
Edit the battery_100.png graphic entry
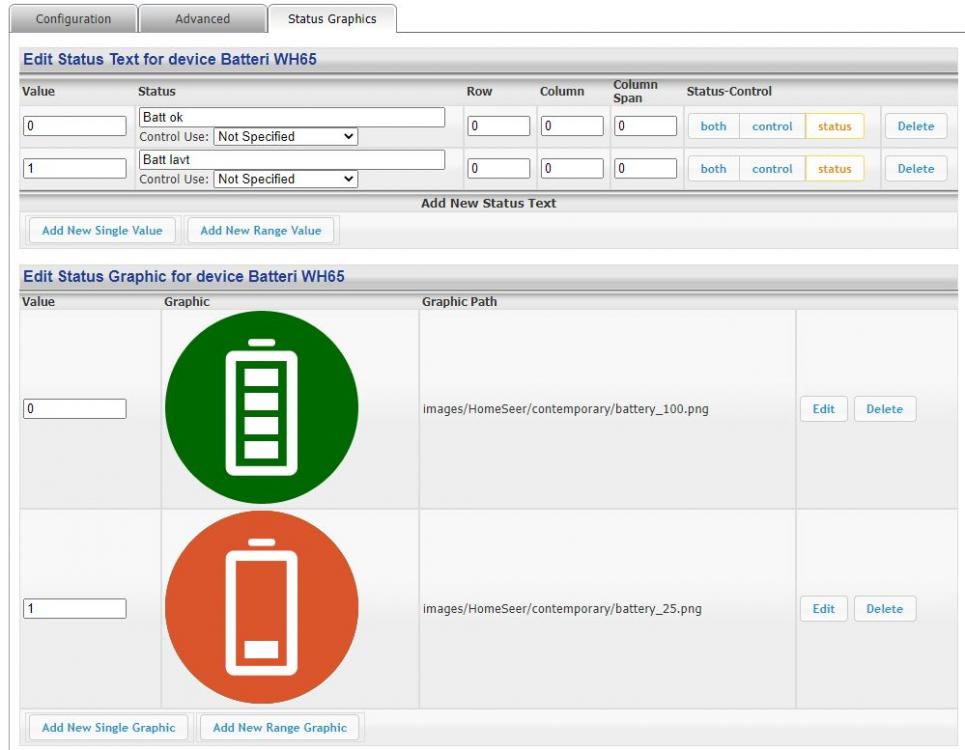click(823, 409)
